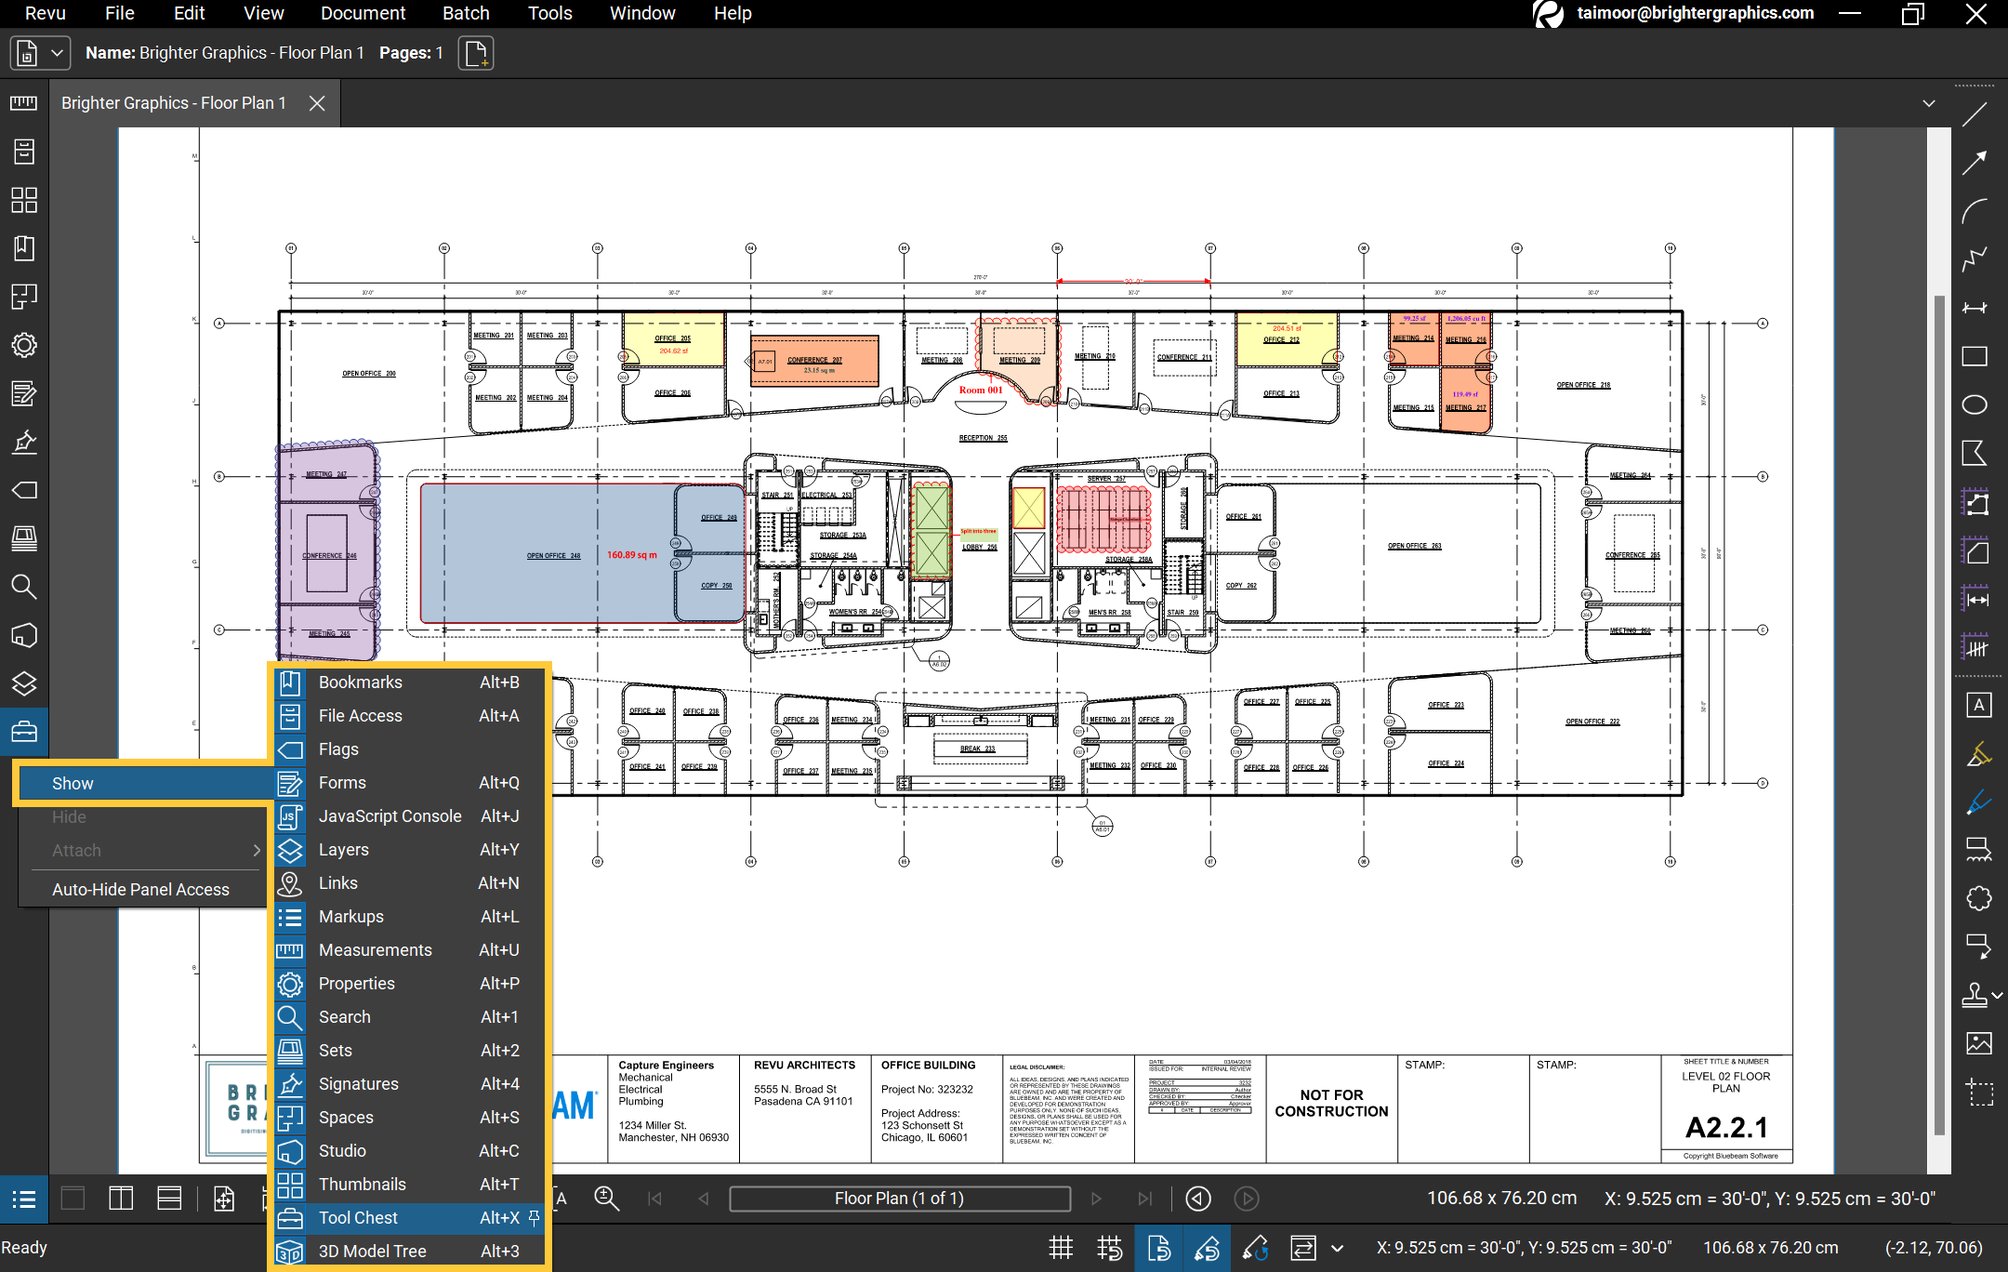Select the Search icon in the left sidebar
The height and width of the screenshot is (1272, 2008).
[x=24, y=587]
